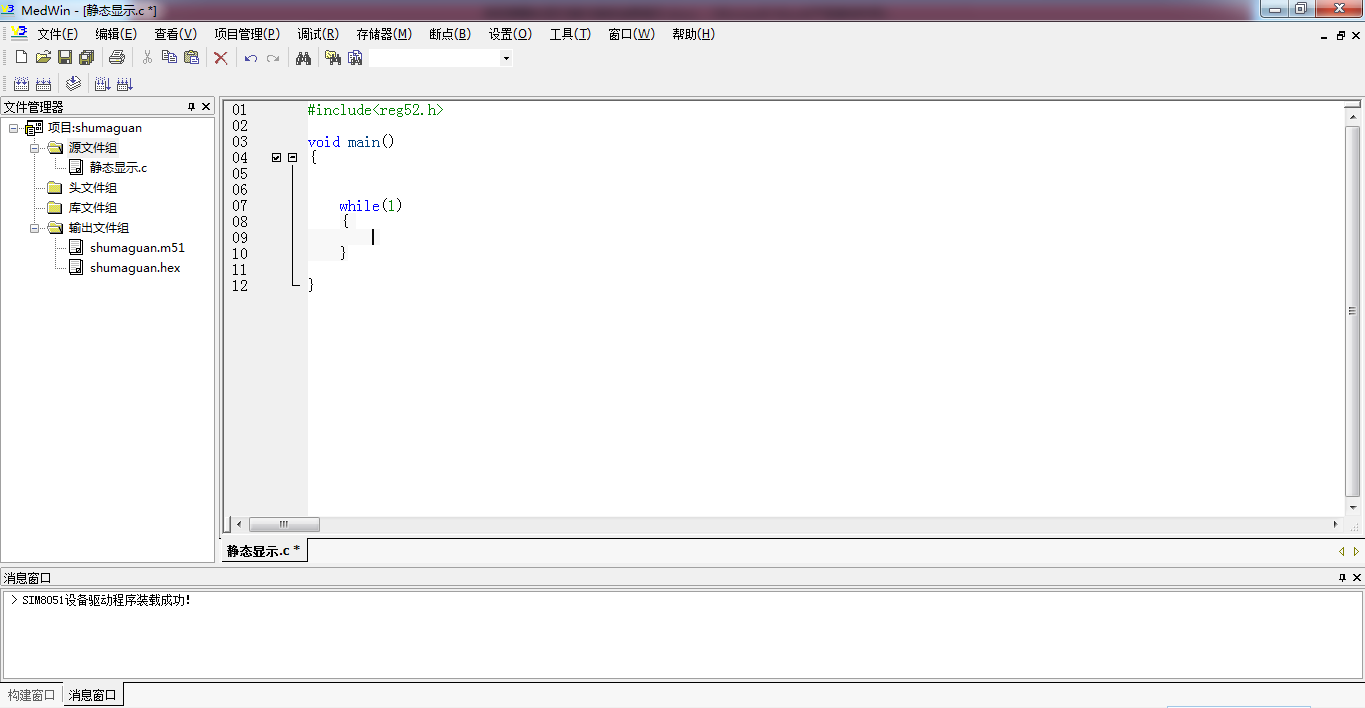Click the editor horizontal scroll right arrow
Viewport: 1365px width, 708px height.
(x=1335, y=524)
